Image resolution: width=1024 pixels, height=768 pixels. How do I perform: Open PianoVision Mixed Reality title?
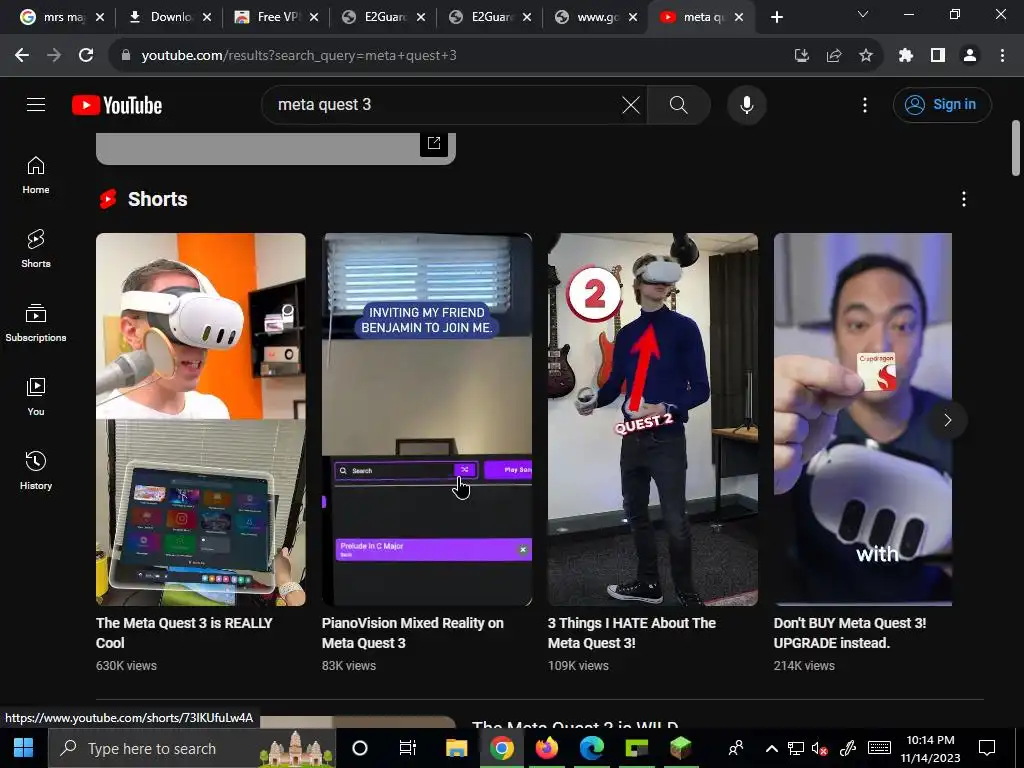pyautogui.click(x=412, y=633)
